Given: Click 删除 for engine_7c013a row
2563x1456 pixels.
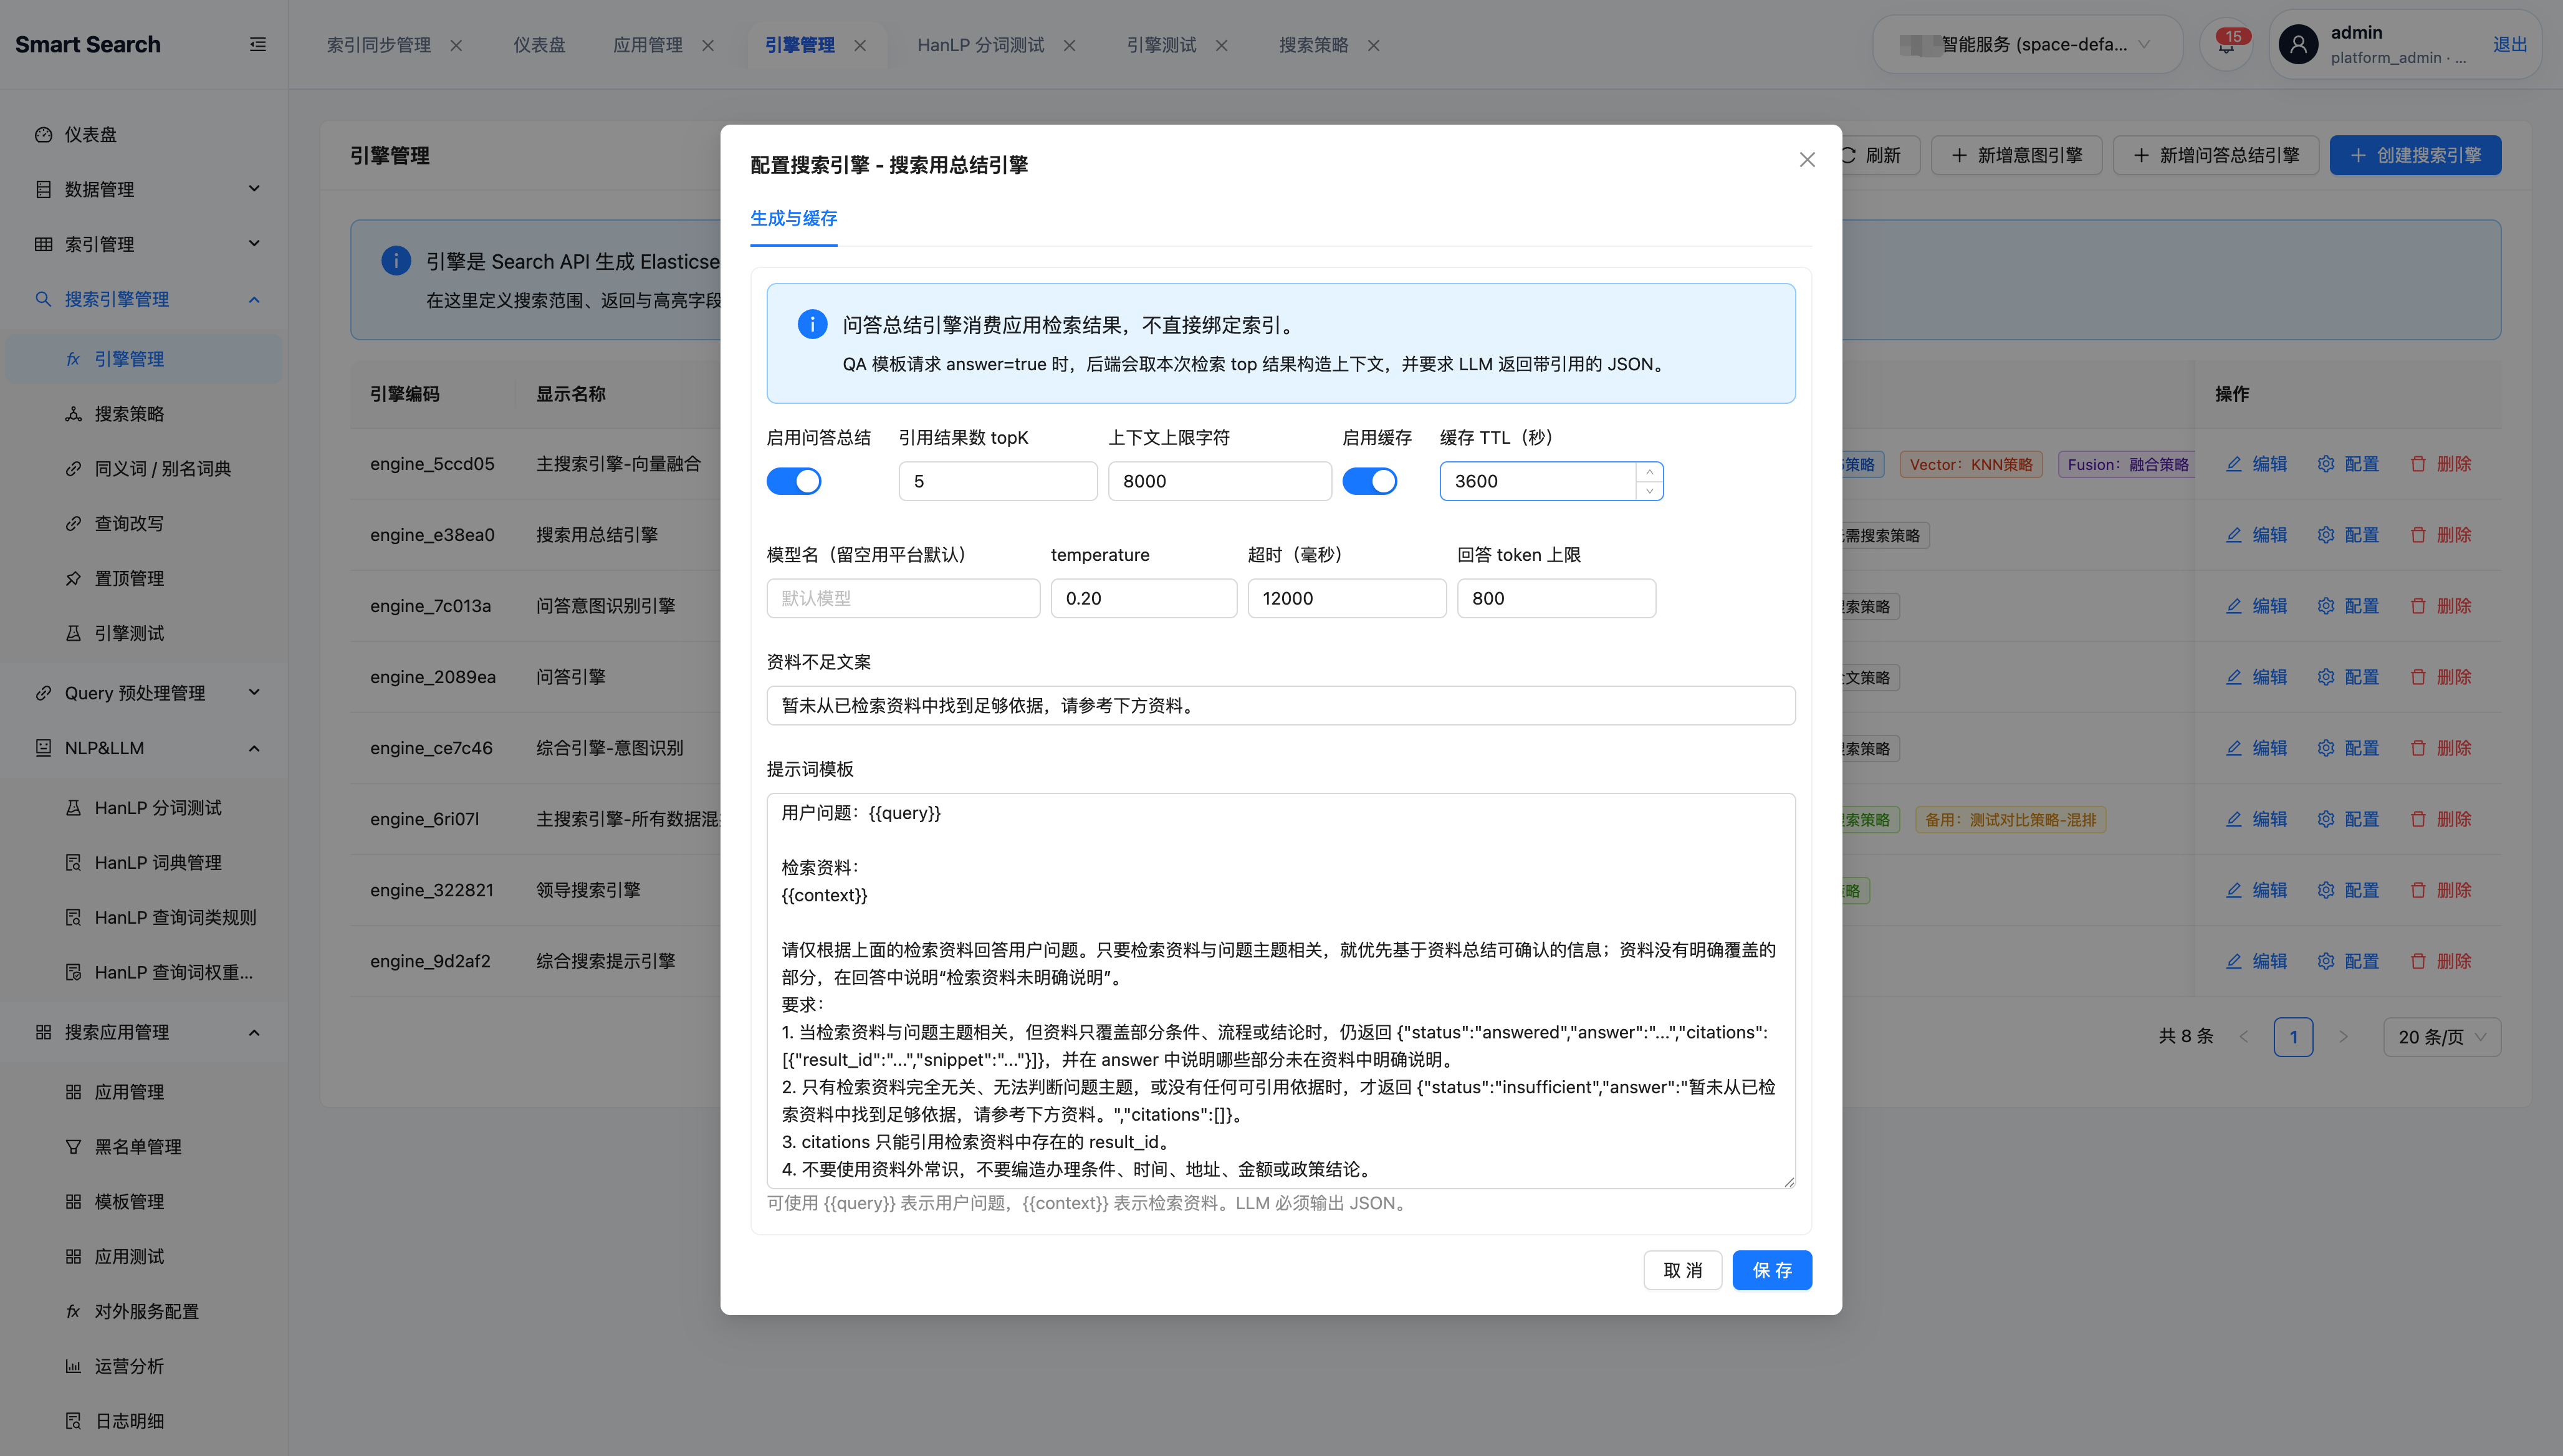Looking at the screenshot, I should pos(2440,606).
